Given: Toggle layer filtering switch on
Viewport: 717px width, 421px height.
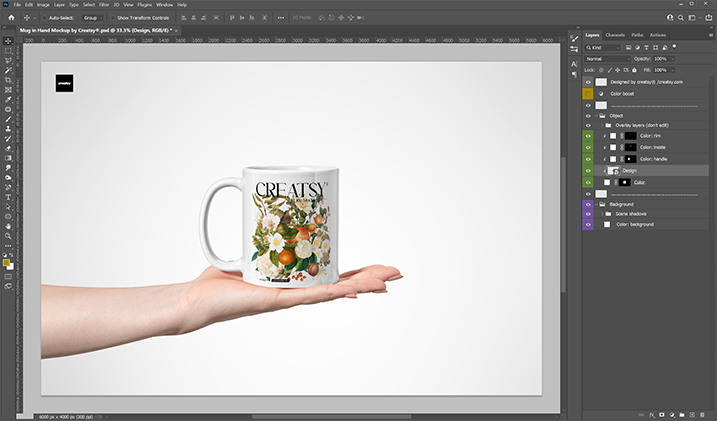Looking at the screenshot, I should [x=674, y=47].
